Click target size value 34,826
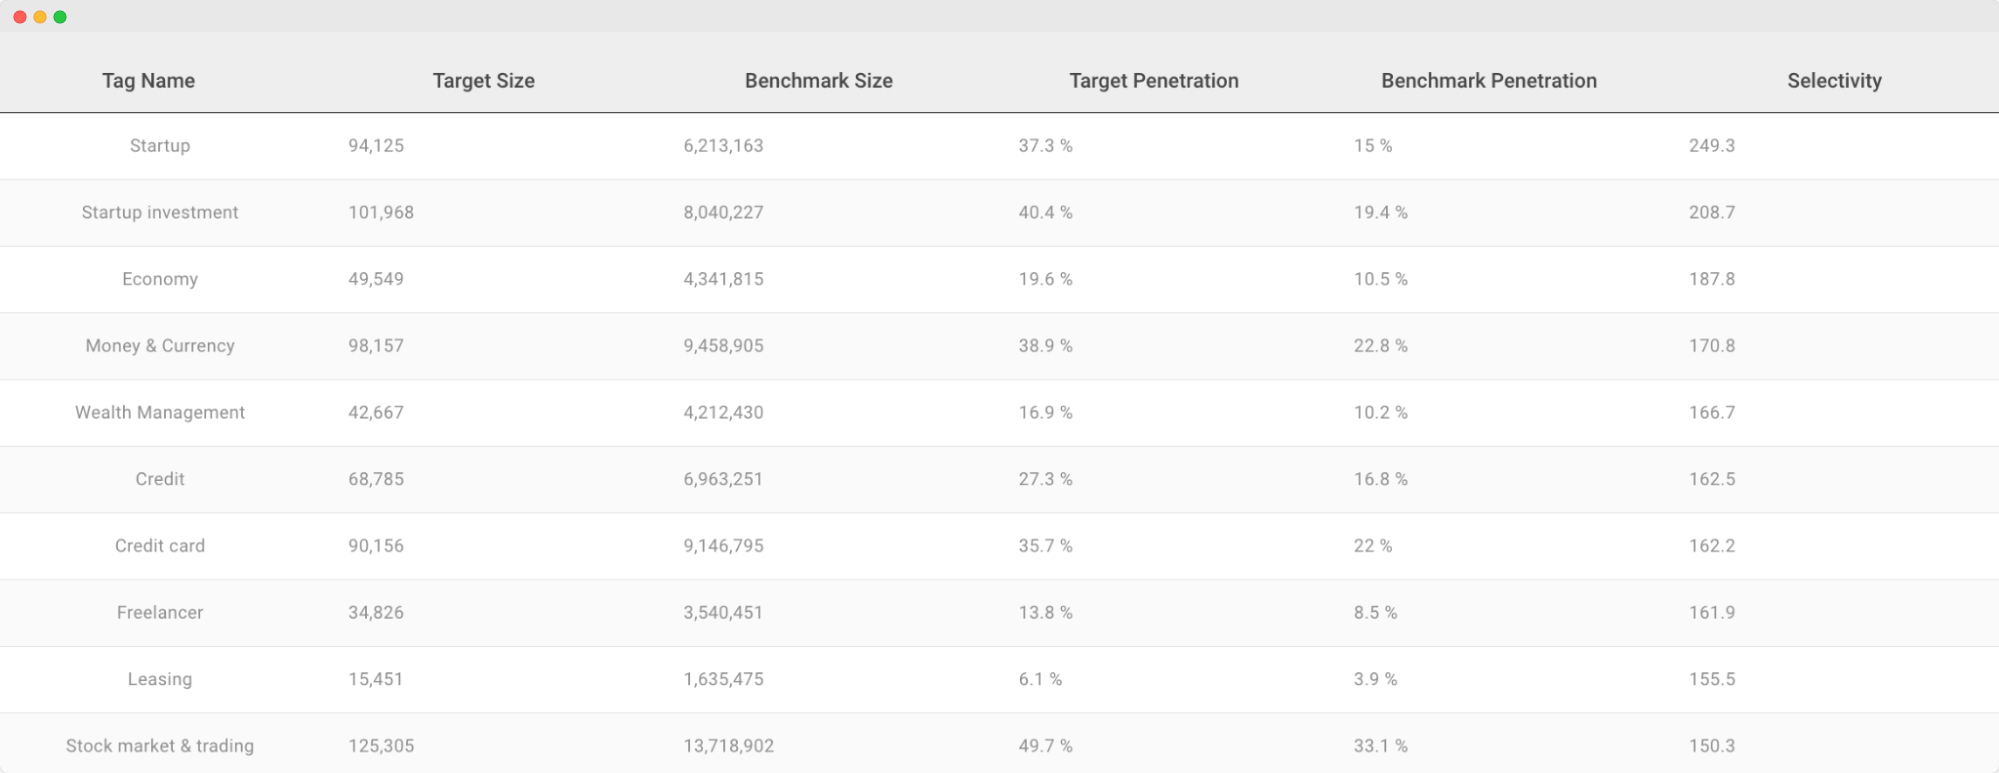1999x773 pixels. click(376, 612)
